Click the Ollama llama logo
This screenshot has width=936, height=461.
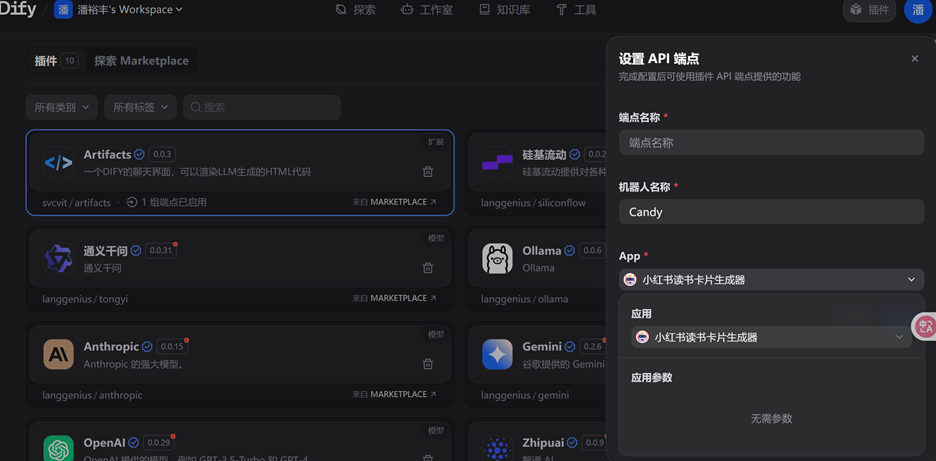[x=497, y=259]
